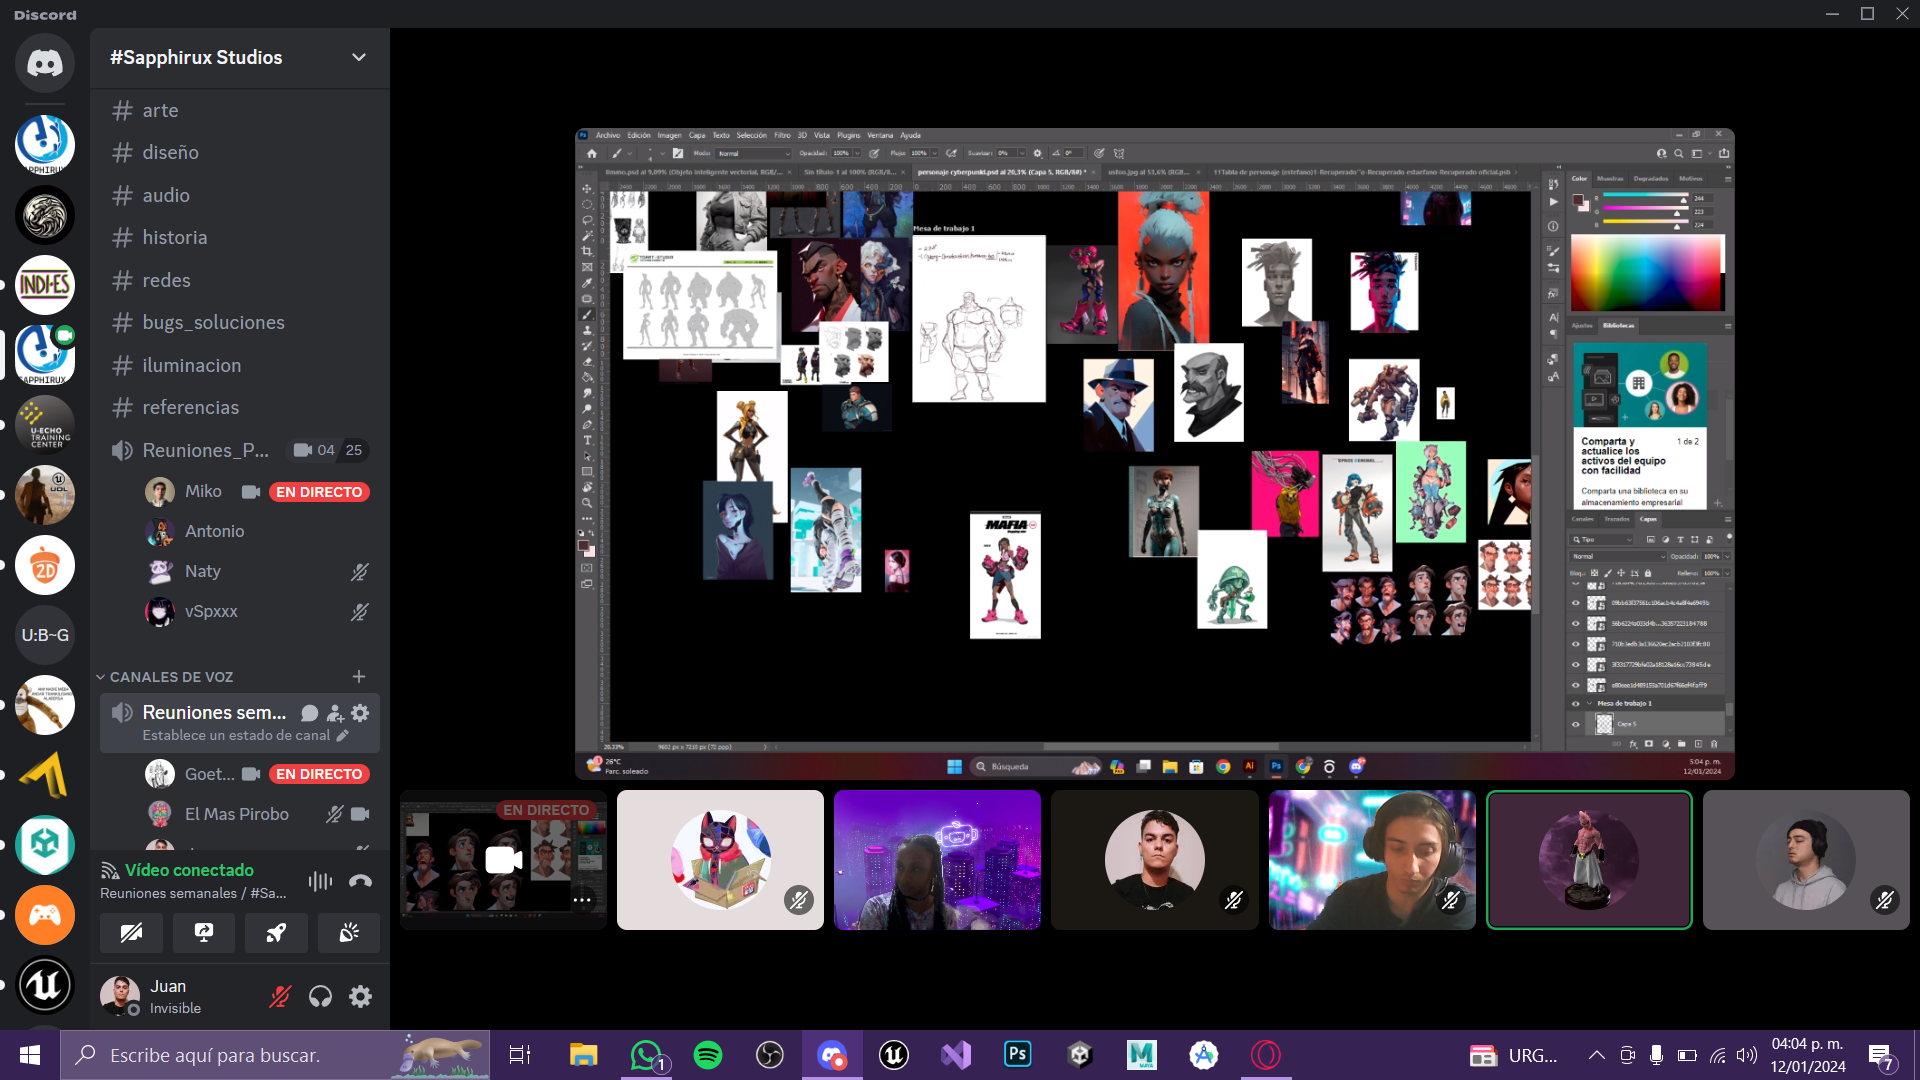Open Spotify from the taskbar
Screen dimensions: 1920x1080
pos(708,1055)
